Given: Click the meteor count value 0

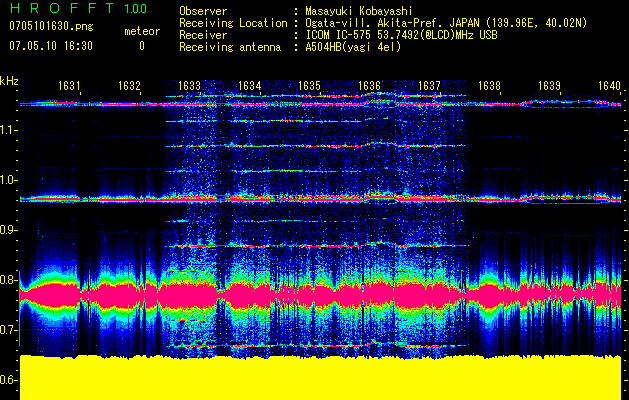Looking at the screenshot, I should (142, 46).
